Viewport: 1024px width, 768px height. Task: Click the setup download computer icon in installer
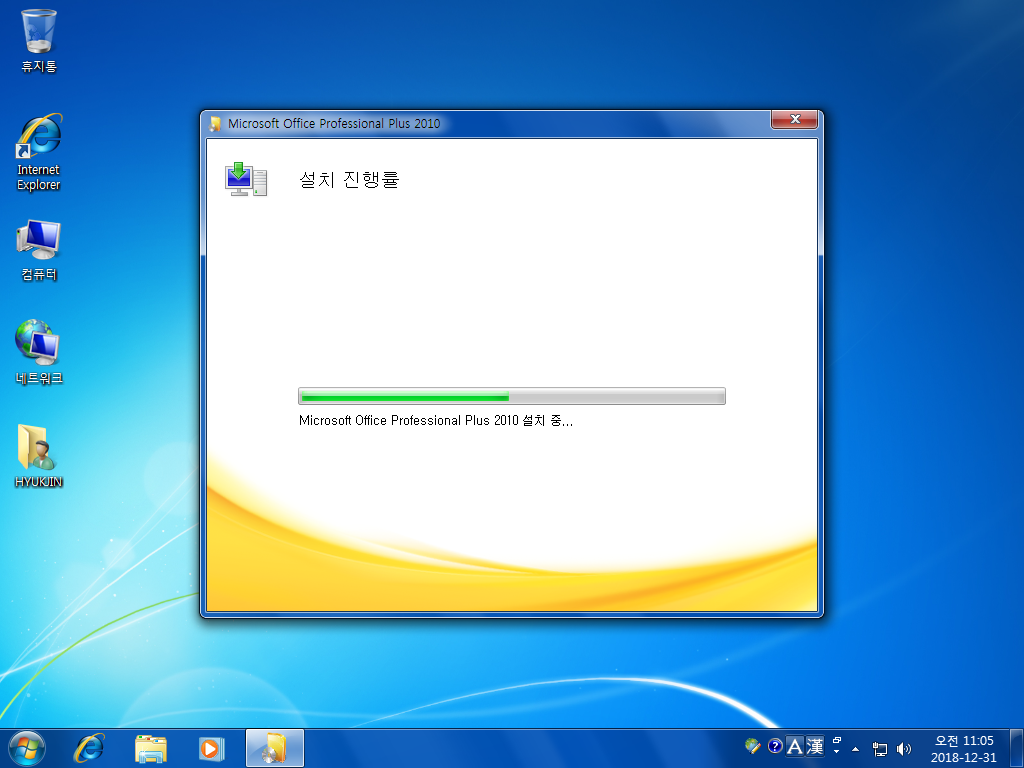(x=246, y=179)
